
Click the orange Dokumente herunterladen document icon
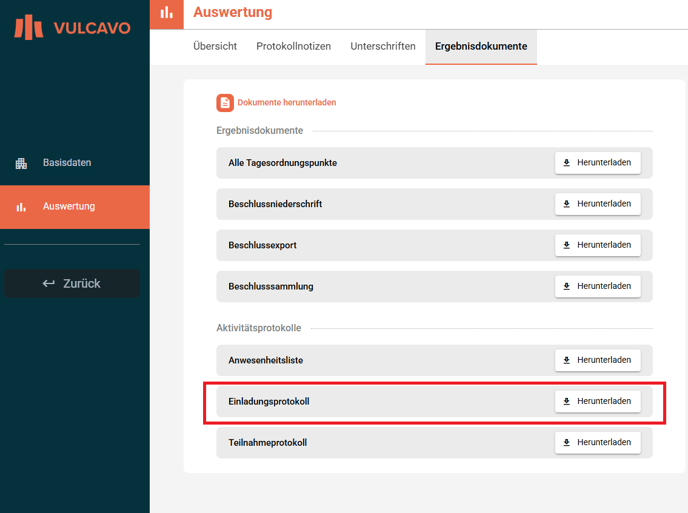coord(225,103)
